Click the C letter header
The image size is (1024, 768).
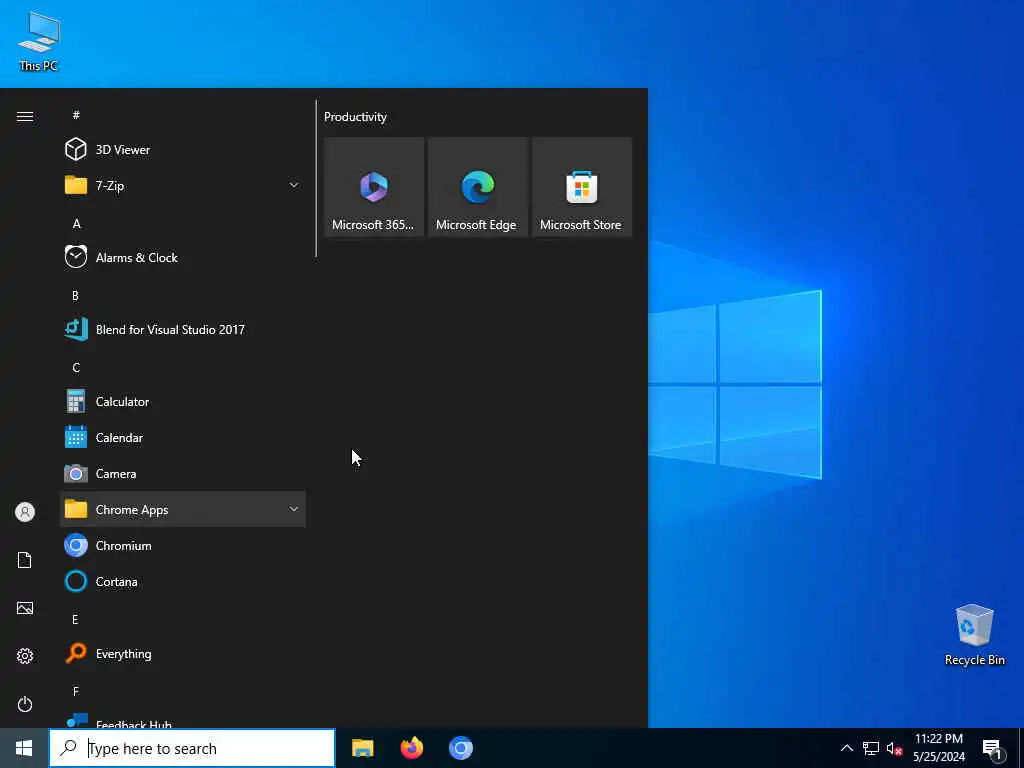pyautogui.click(x=76, y=367)
